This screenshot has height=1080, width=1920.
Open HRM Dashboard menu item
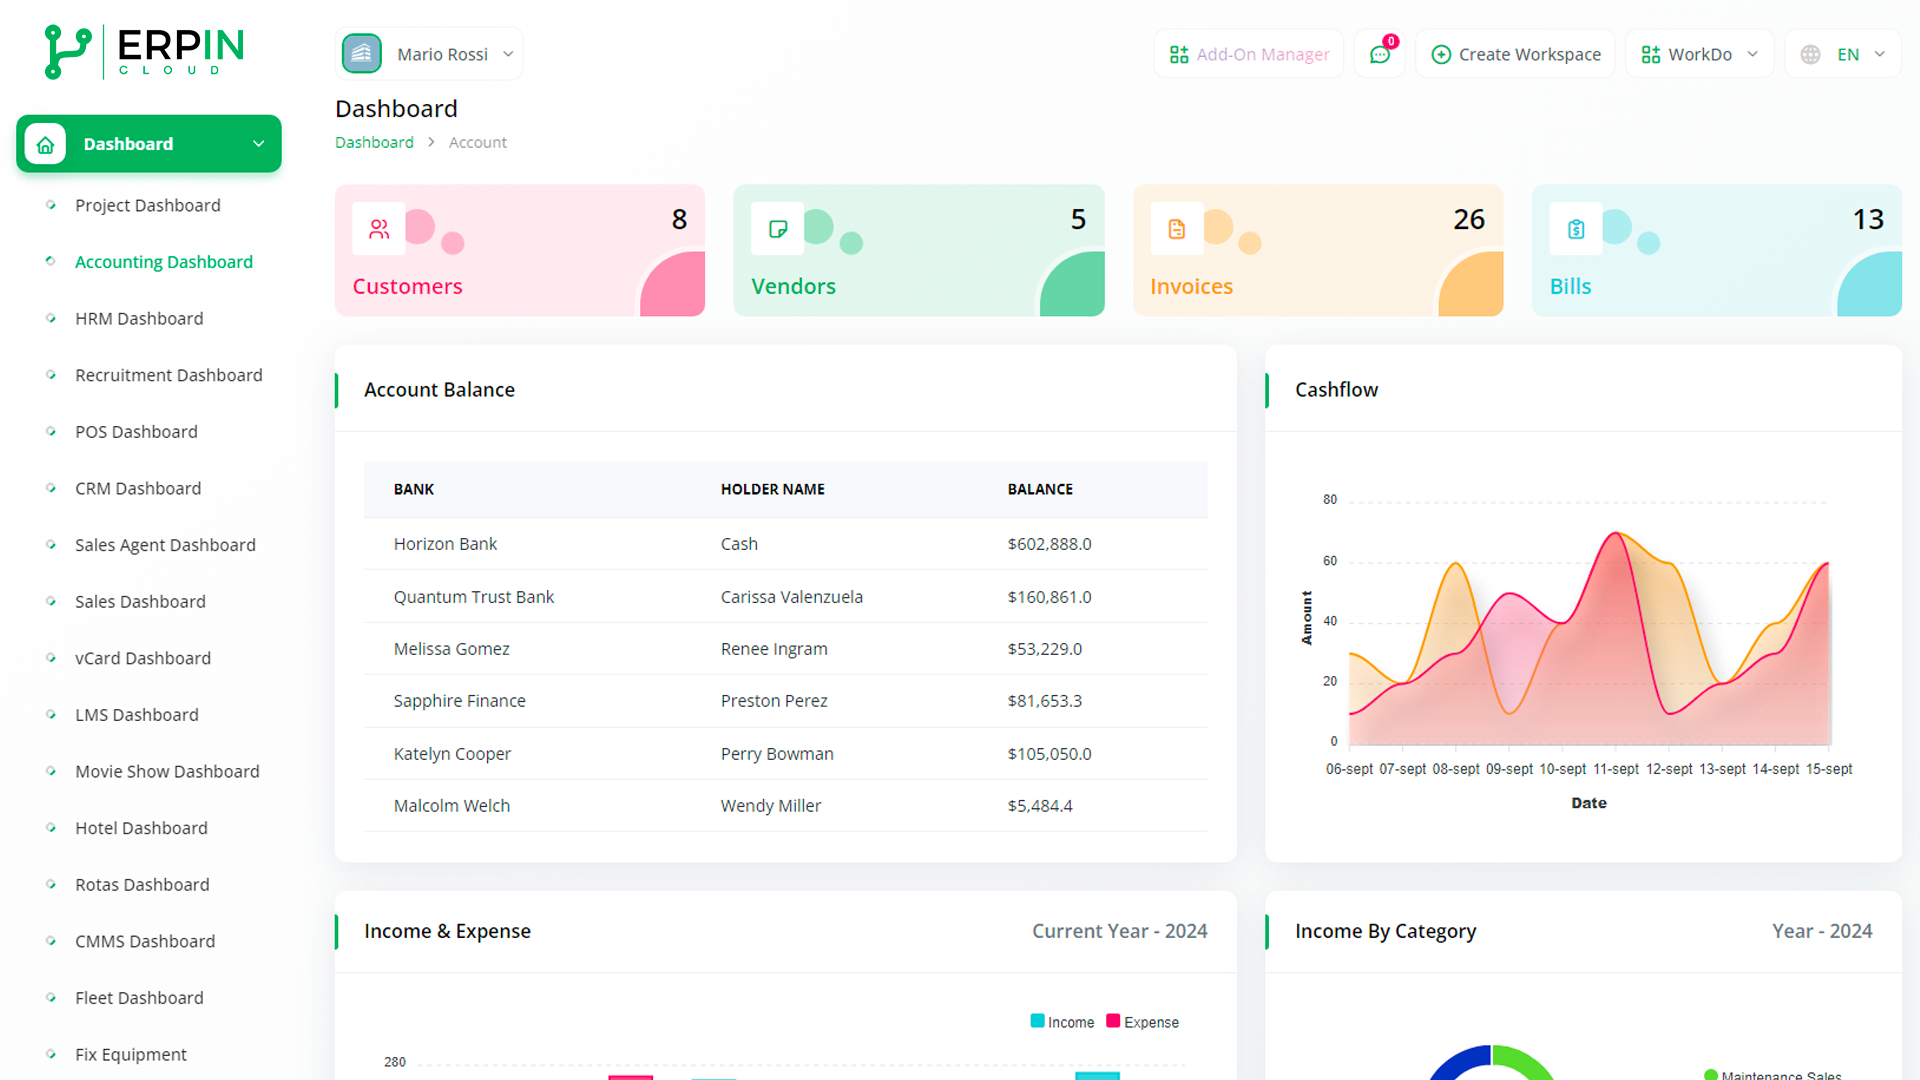click(x=139, y=318)
